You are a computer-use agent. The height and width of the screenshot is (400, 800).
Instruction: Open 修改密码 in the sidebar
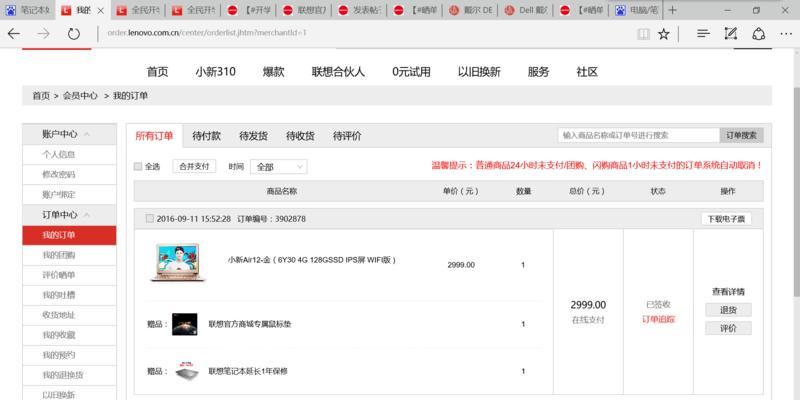coord(59,174)
